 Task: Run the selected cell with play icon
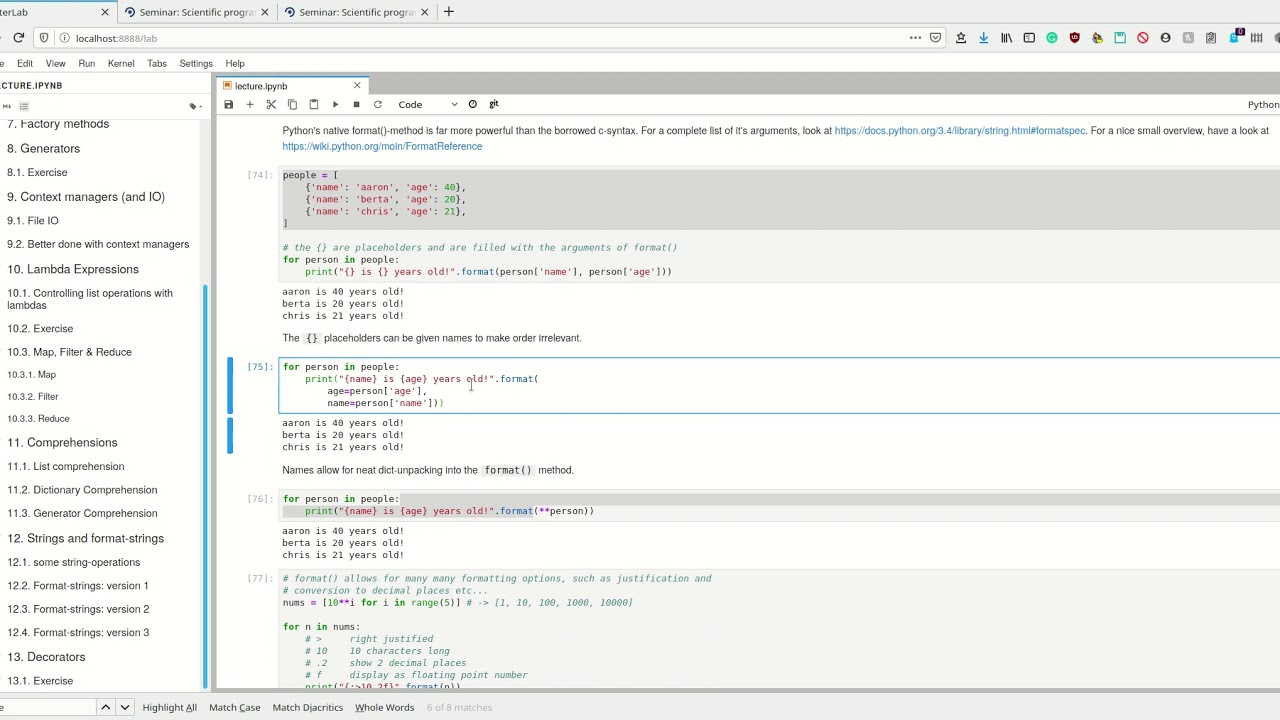(335, 104)
